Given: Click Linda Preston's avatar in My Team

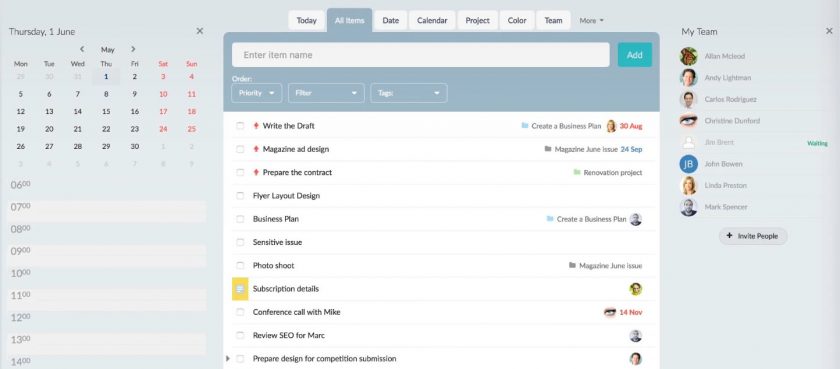Looking at the screenshot, I should (x=688, y=185).
